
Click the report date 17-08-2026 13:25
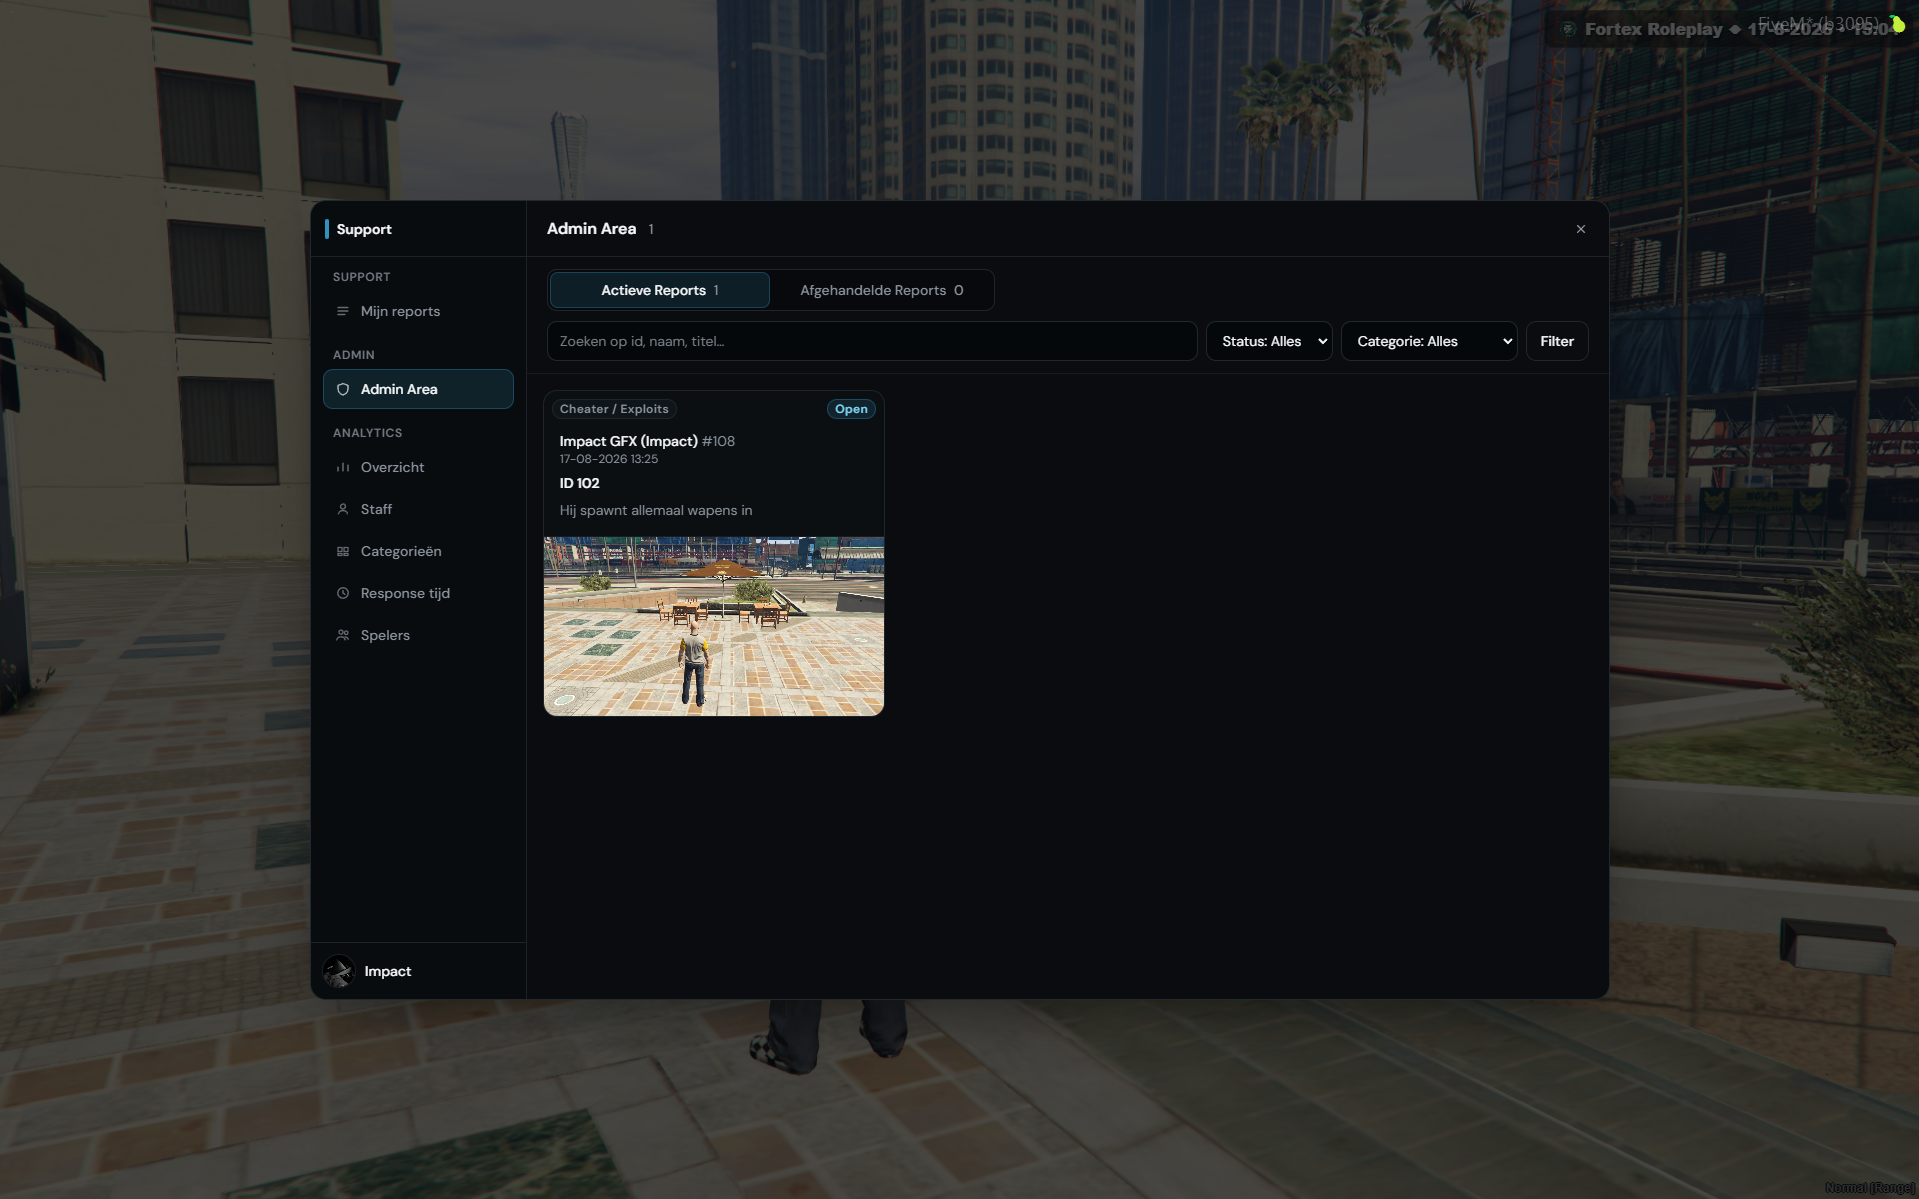[x=609, y=459]
